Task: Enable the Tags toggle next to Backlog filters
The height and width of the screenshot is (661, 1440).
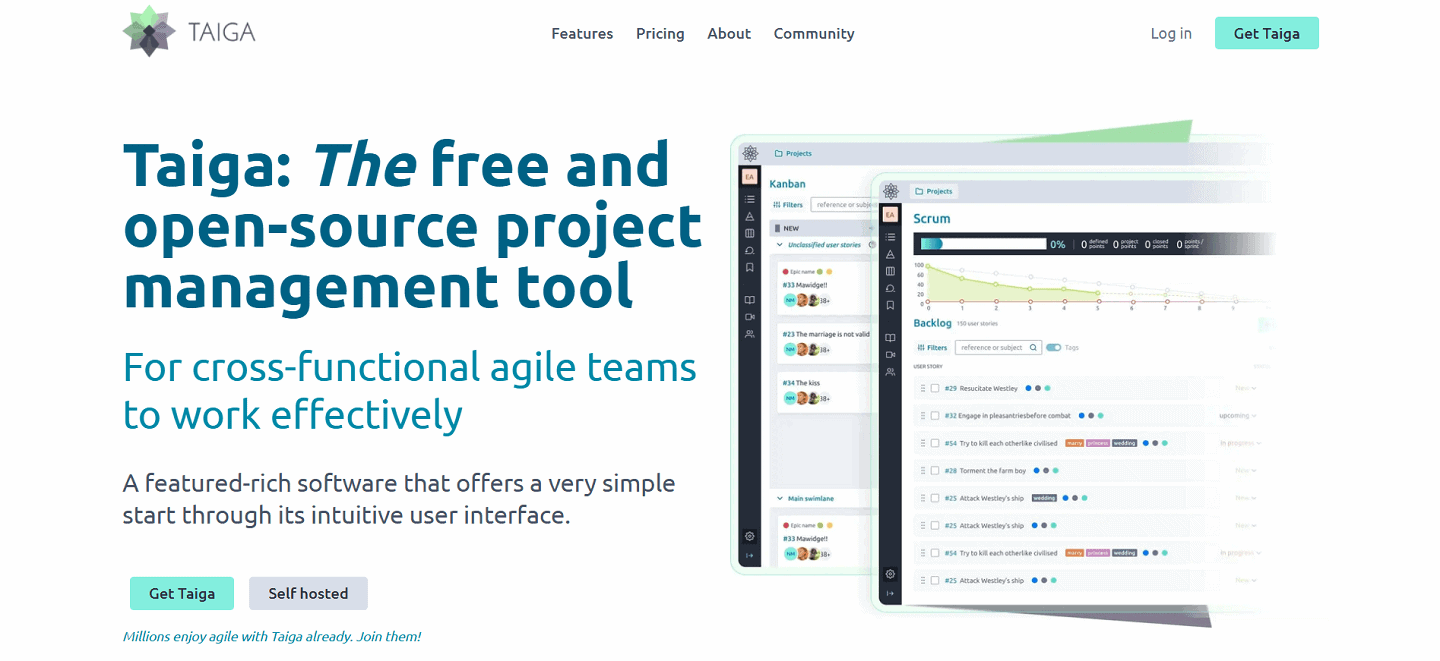Action: tap(1053, 347)
